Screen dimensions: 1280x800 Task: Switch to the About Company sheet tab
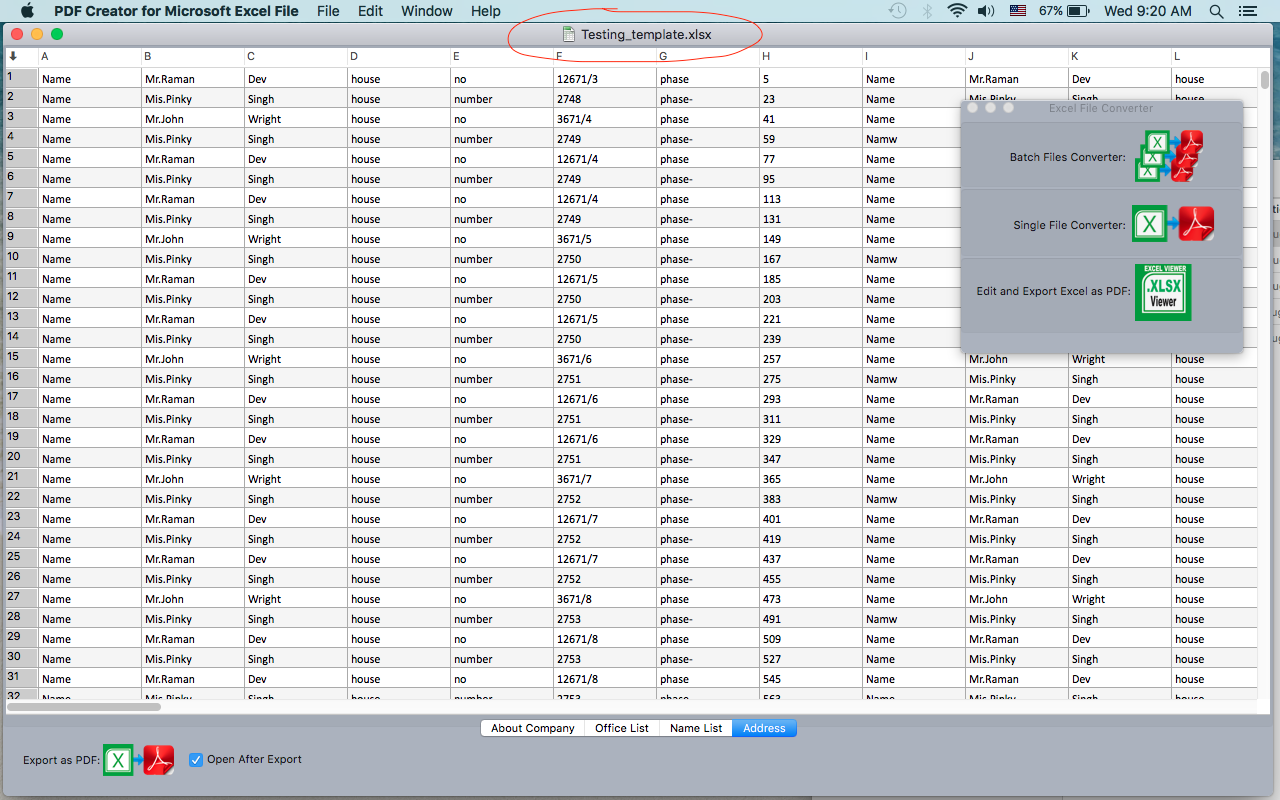click(x=532, y=728)
